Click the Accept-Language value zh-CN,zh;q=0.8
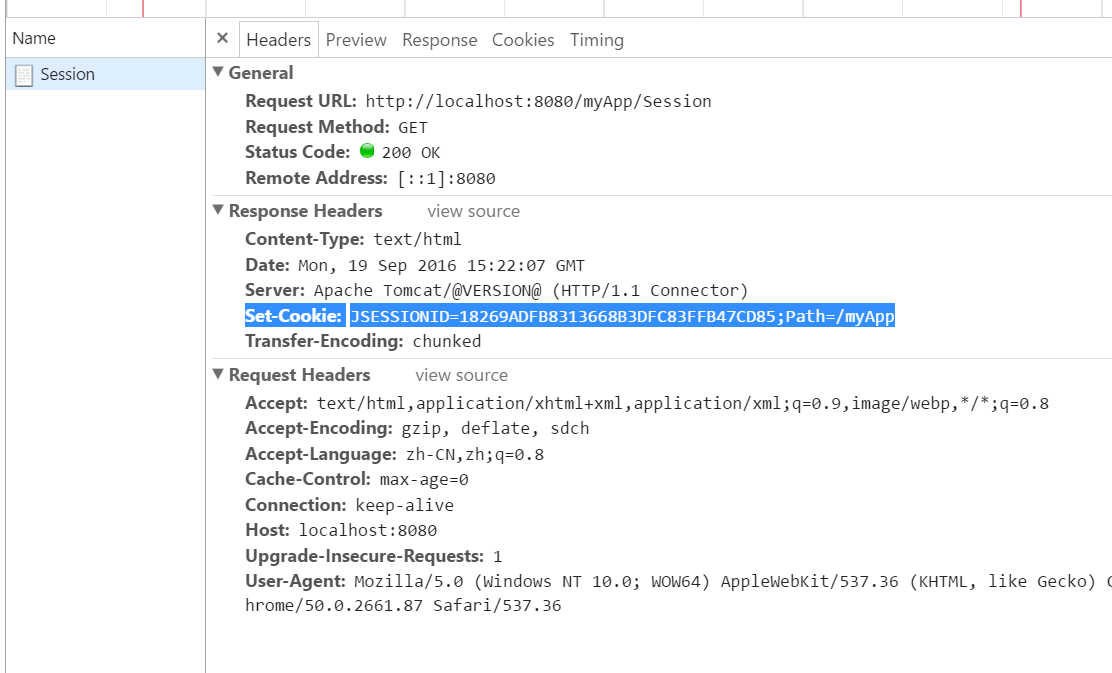The width and height of the screenshot is (1112, 673). (x=475, y=455)
